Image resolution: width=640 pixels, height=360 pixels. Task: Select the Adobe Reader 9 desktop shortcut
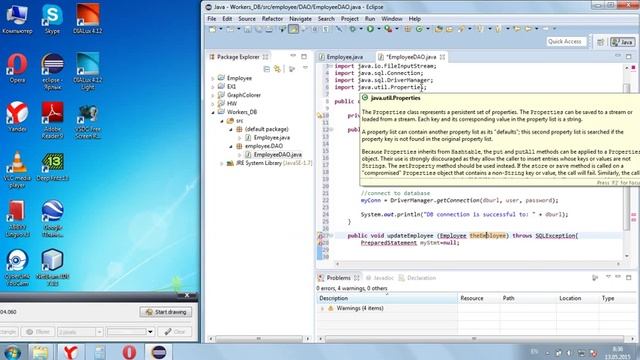point(52,120)
